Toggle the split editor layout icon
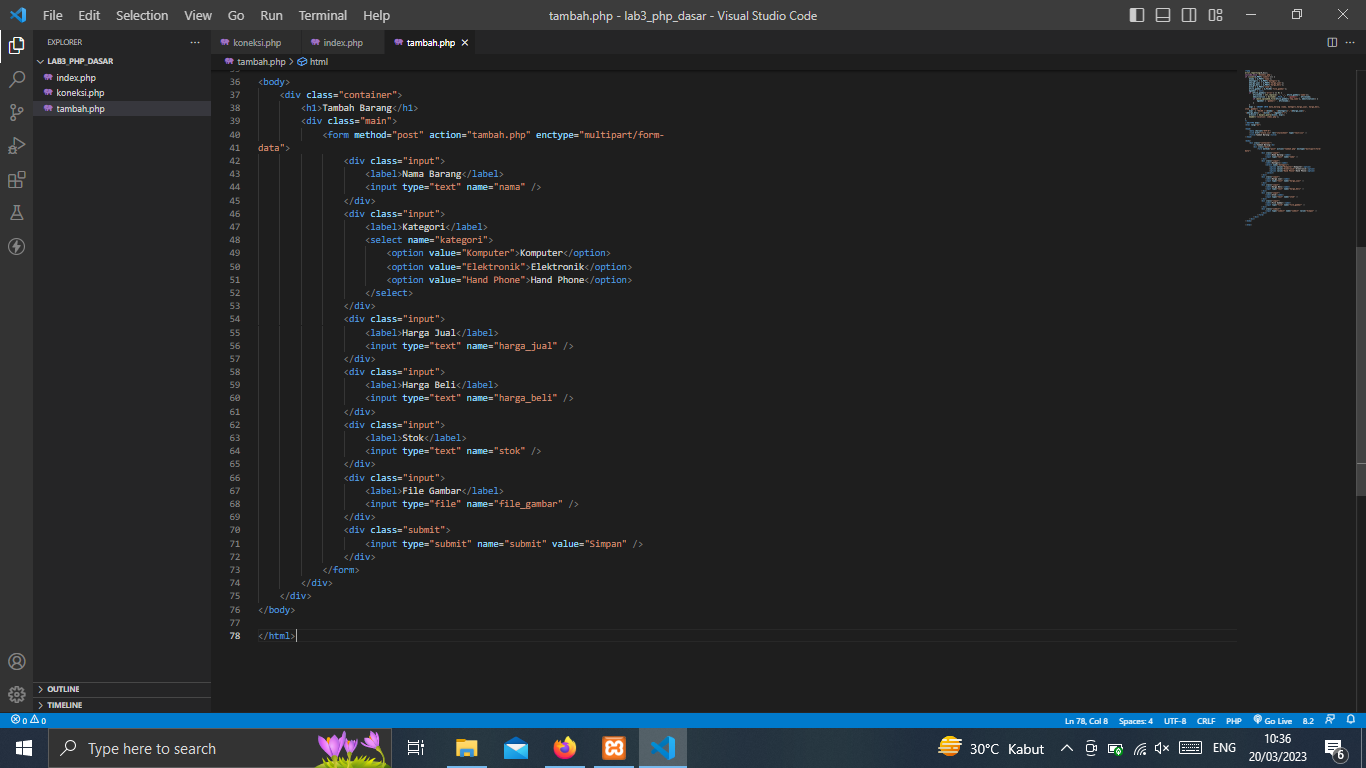The width and height of the screenshot is (1366, 768). coord(1331,42)
